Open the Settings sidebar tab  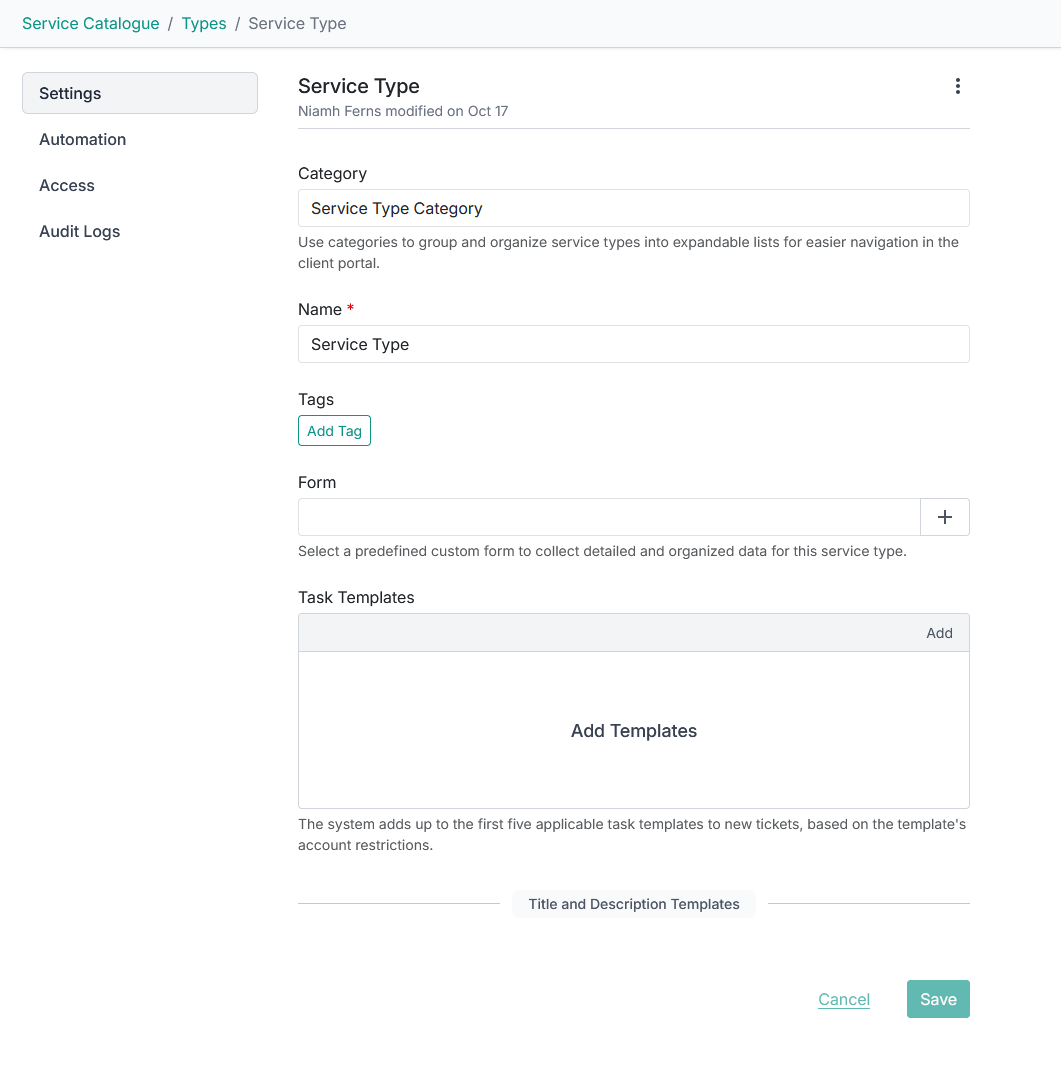[139, 93]
